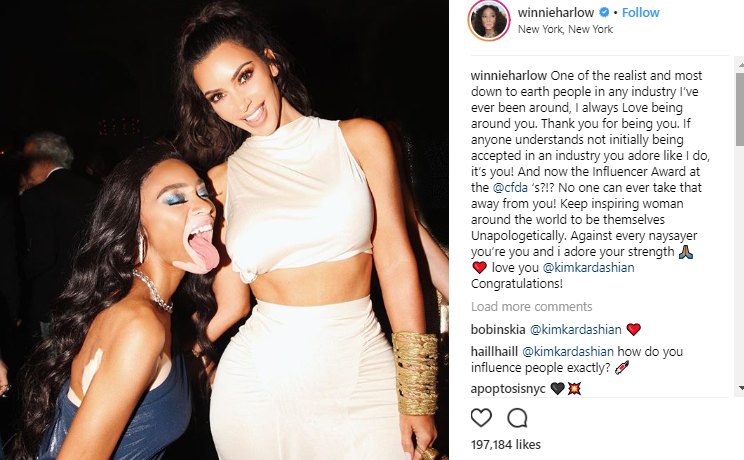Load more comments on the post
The width and height of the screenshot is (744, 460).
[531, 307]
